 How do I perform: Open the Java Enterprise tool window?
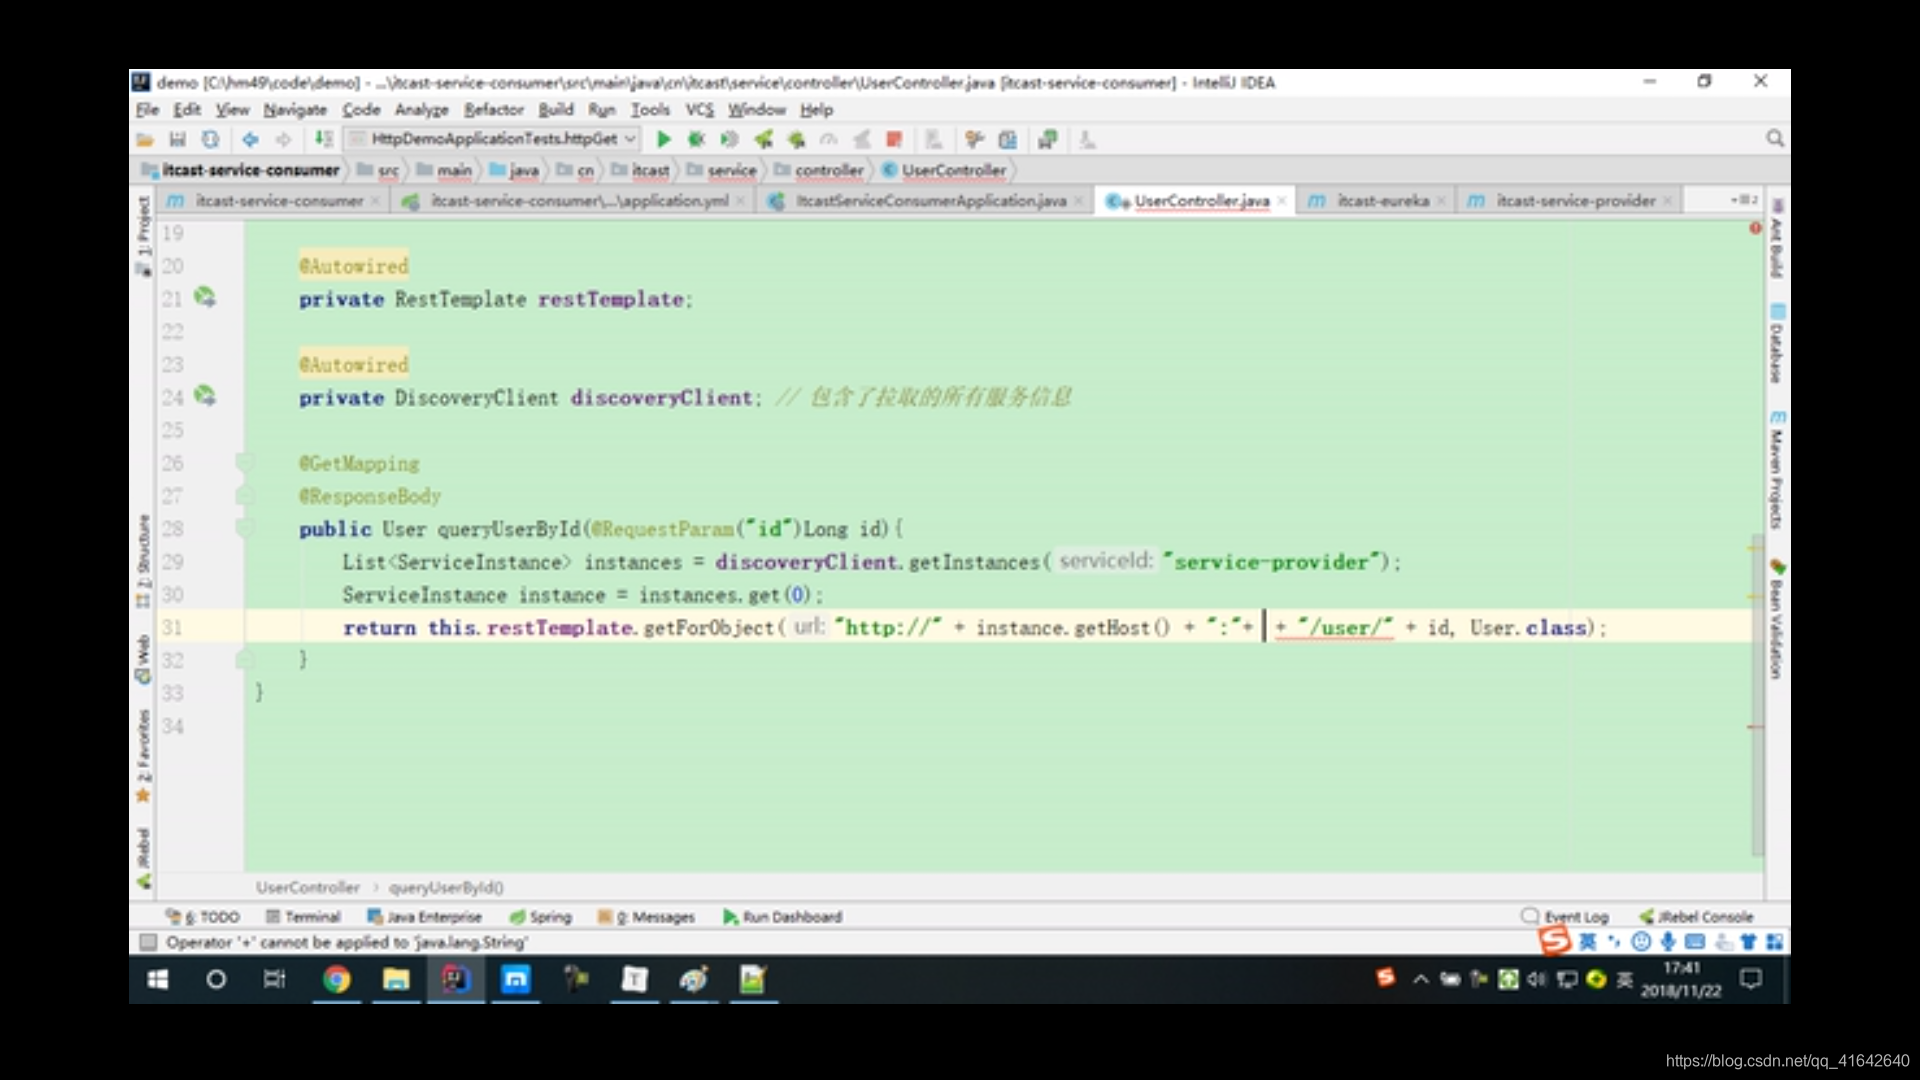pos(425,917)
